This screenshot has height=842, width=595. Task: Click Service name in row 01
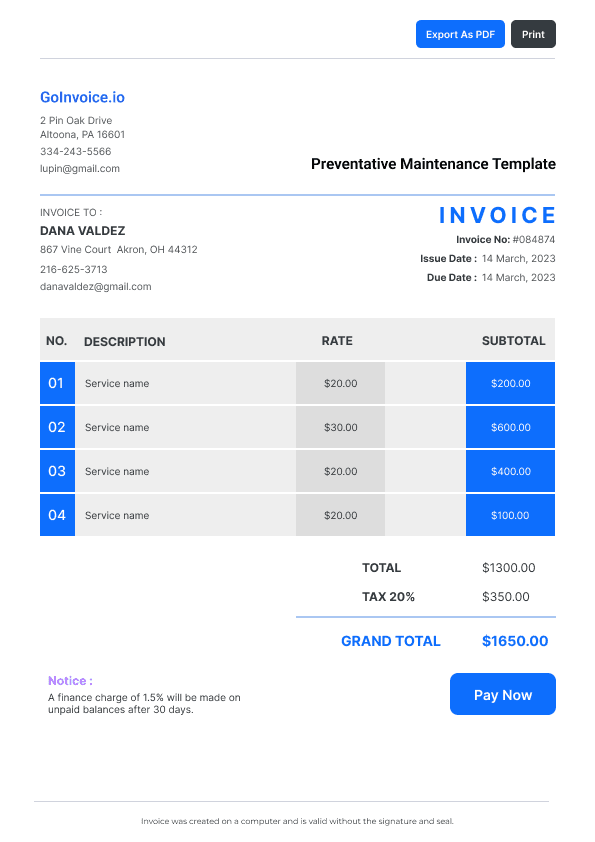coord(117,383)
